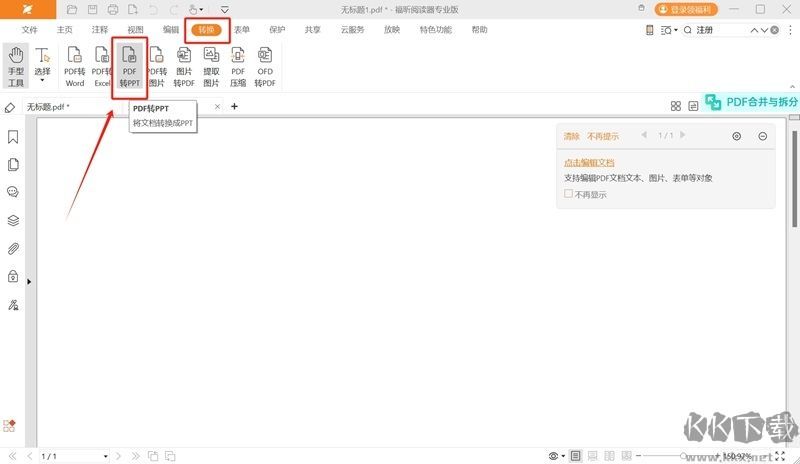Open the Layers panel in left sidebar
Image resolution: width=800 pixels, height=464 pixels.
(13, 221)
